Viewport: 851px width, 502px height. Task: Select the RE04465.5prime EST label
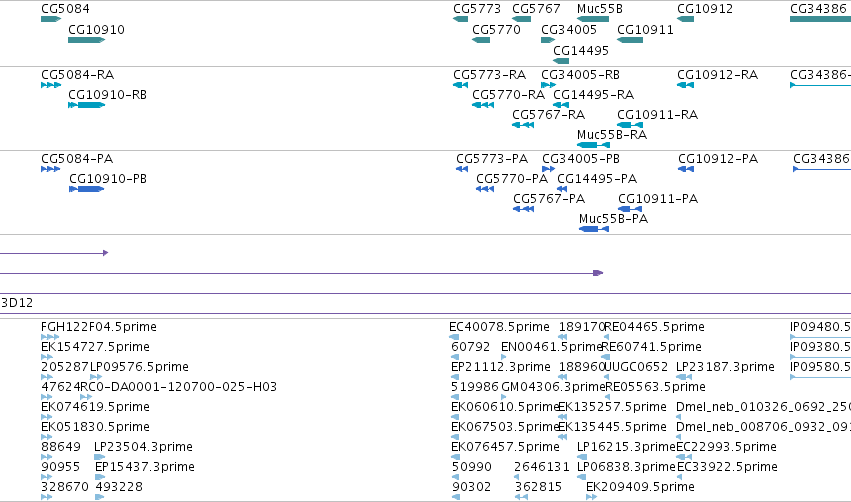pos(655,327)
